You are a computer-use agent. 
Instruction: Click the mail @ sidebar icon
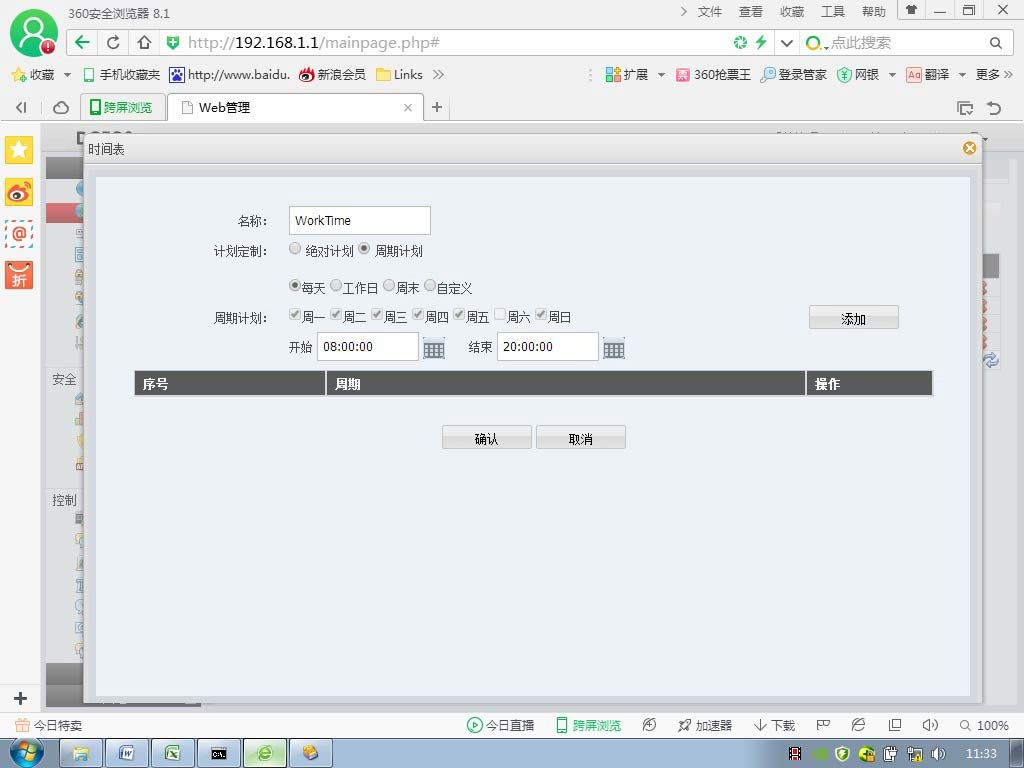click(19, 233)
